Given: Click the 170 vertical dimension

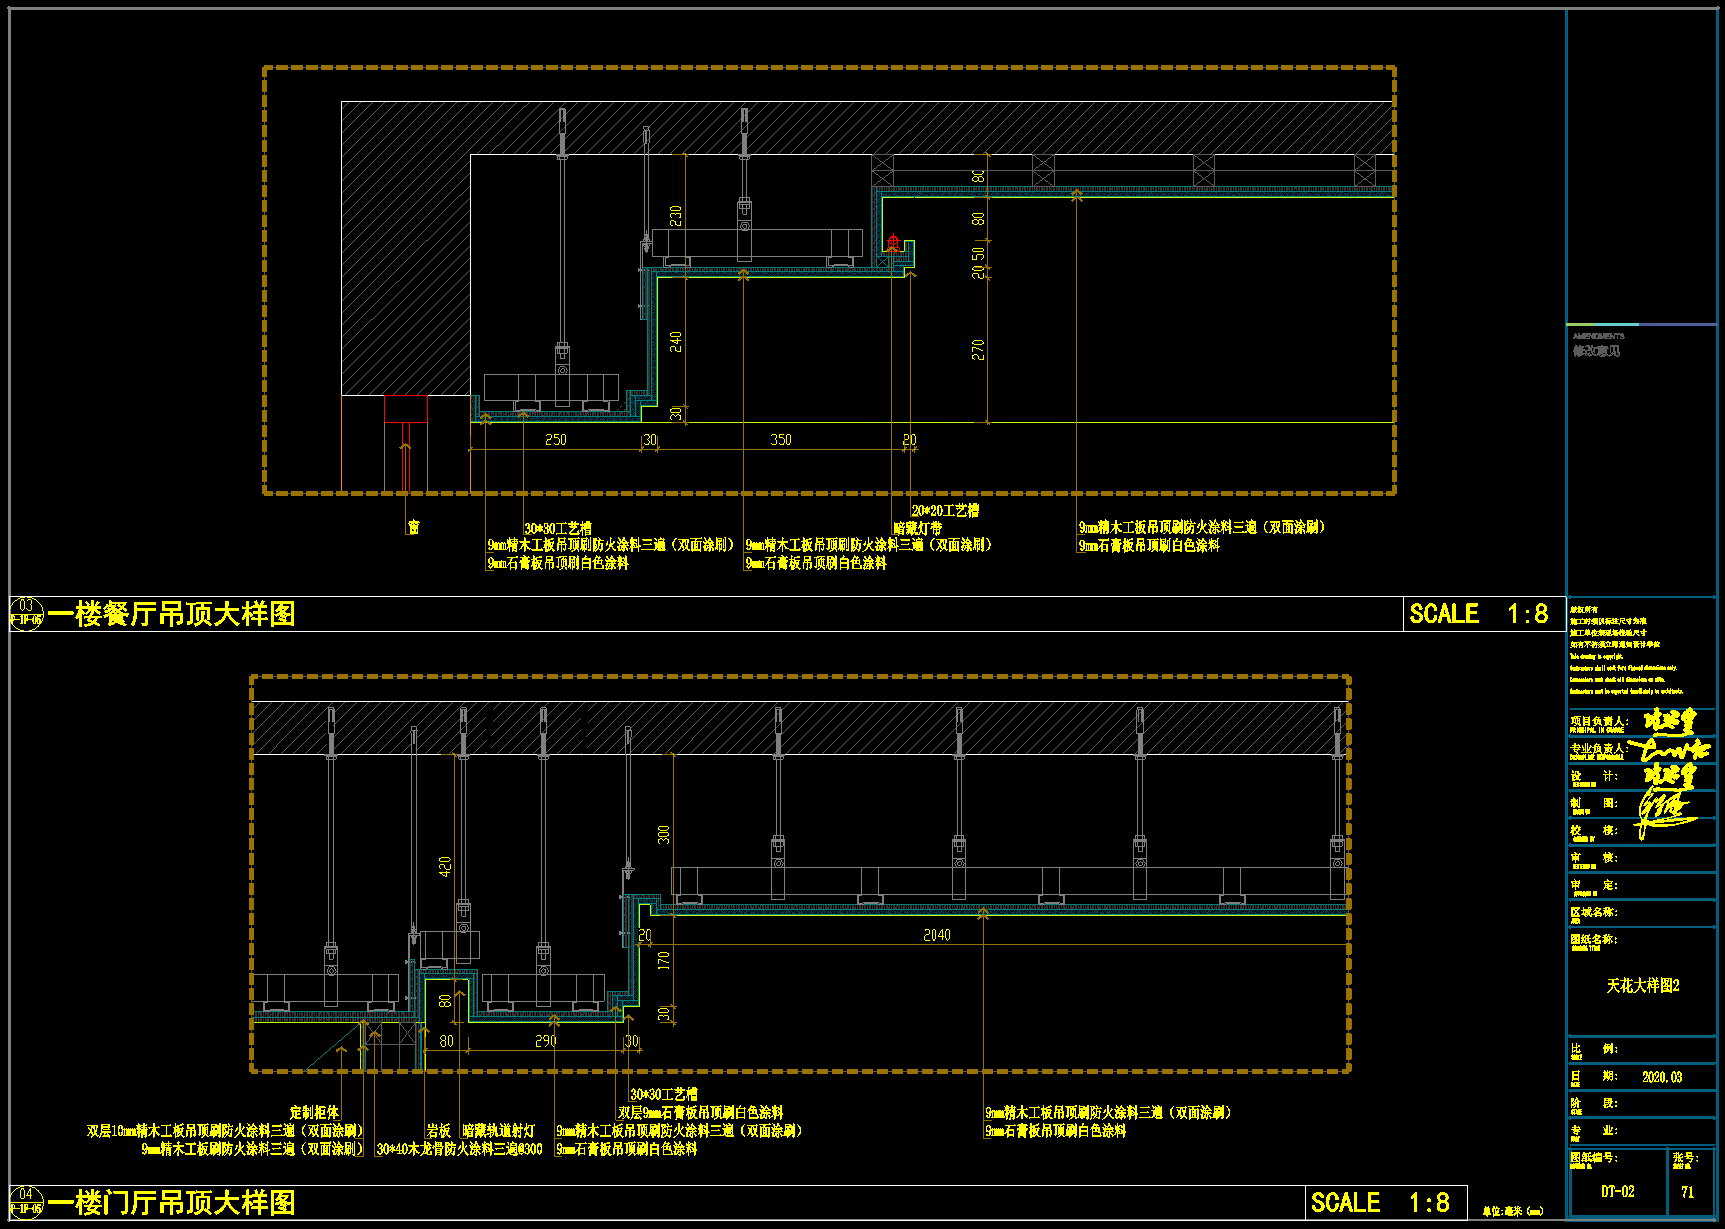Looking at the screenshot, I should 664,961.
